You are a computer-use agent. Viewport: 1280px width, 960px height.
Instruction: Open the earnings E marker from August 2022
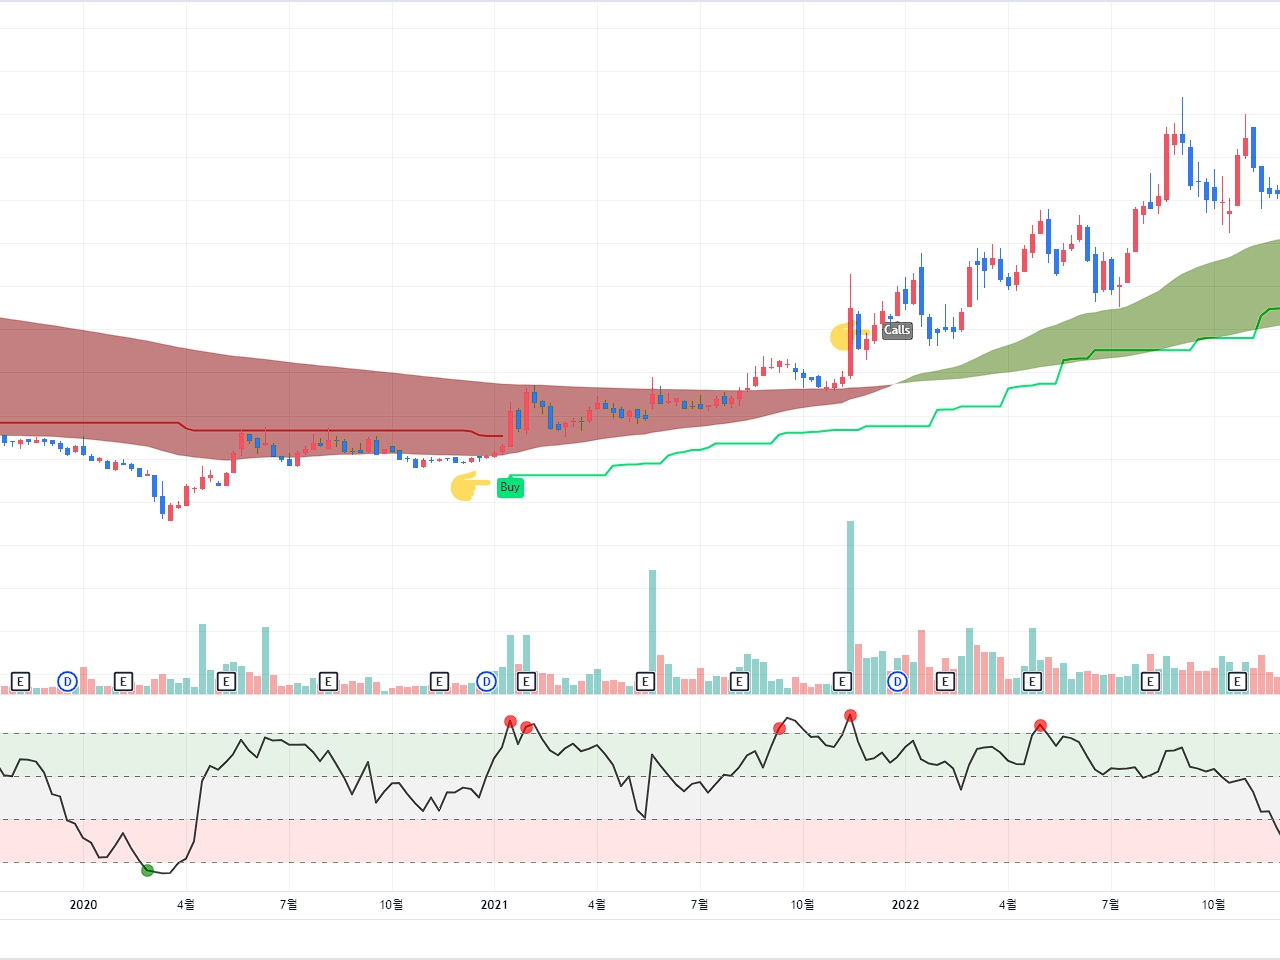pyautogui.click(x=1150, y=682)
